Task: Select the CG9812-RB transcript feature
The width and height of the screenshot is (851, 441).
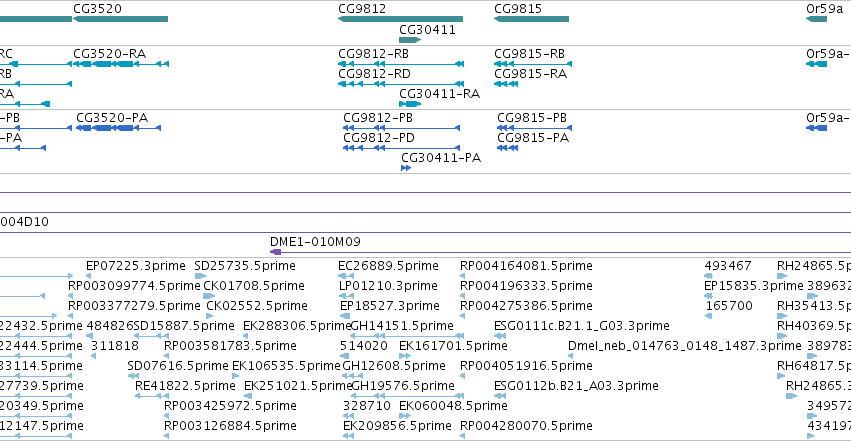Action: coord(401,64)
